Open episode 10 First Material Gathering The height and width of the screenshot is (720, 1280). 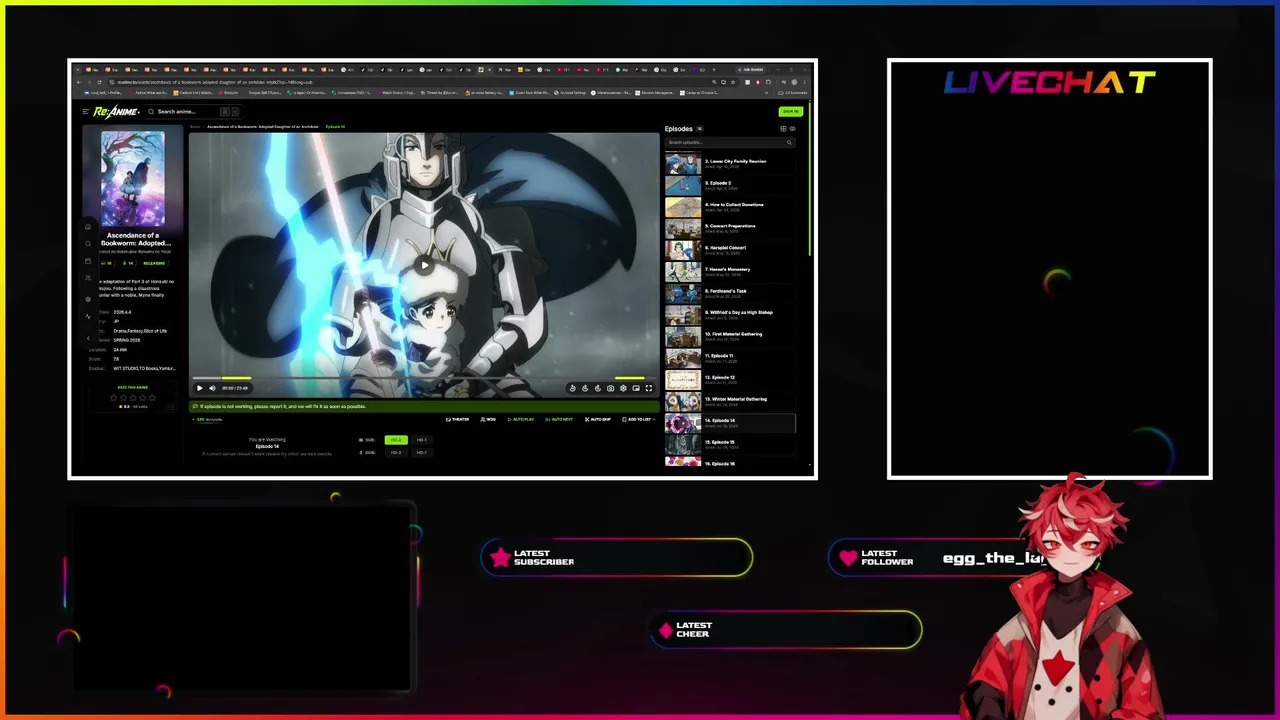[730, 336]
